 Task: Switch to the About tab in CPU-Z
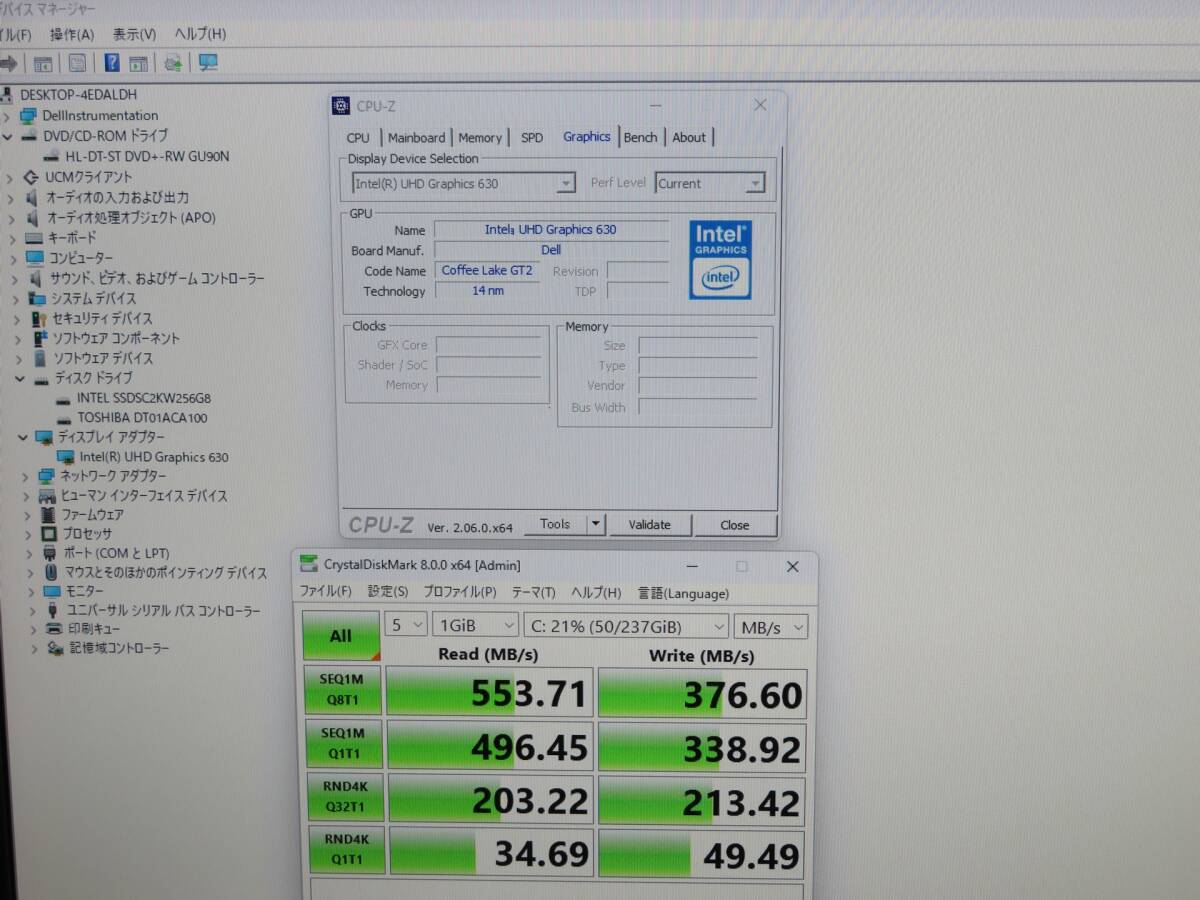pyautogui.click(x=689, y=138)
